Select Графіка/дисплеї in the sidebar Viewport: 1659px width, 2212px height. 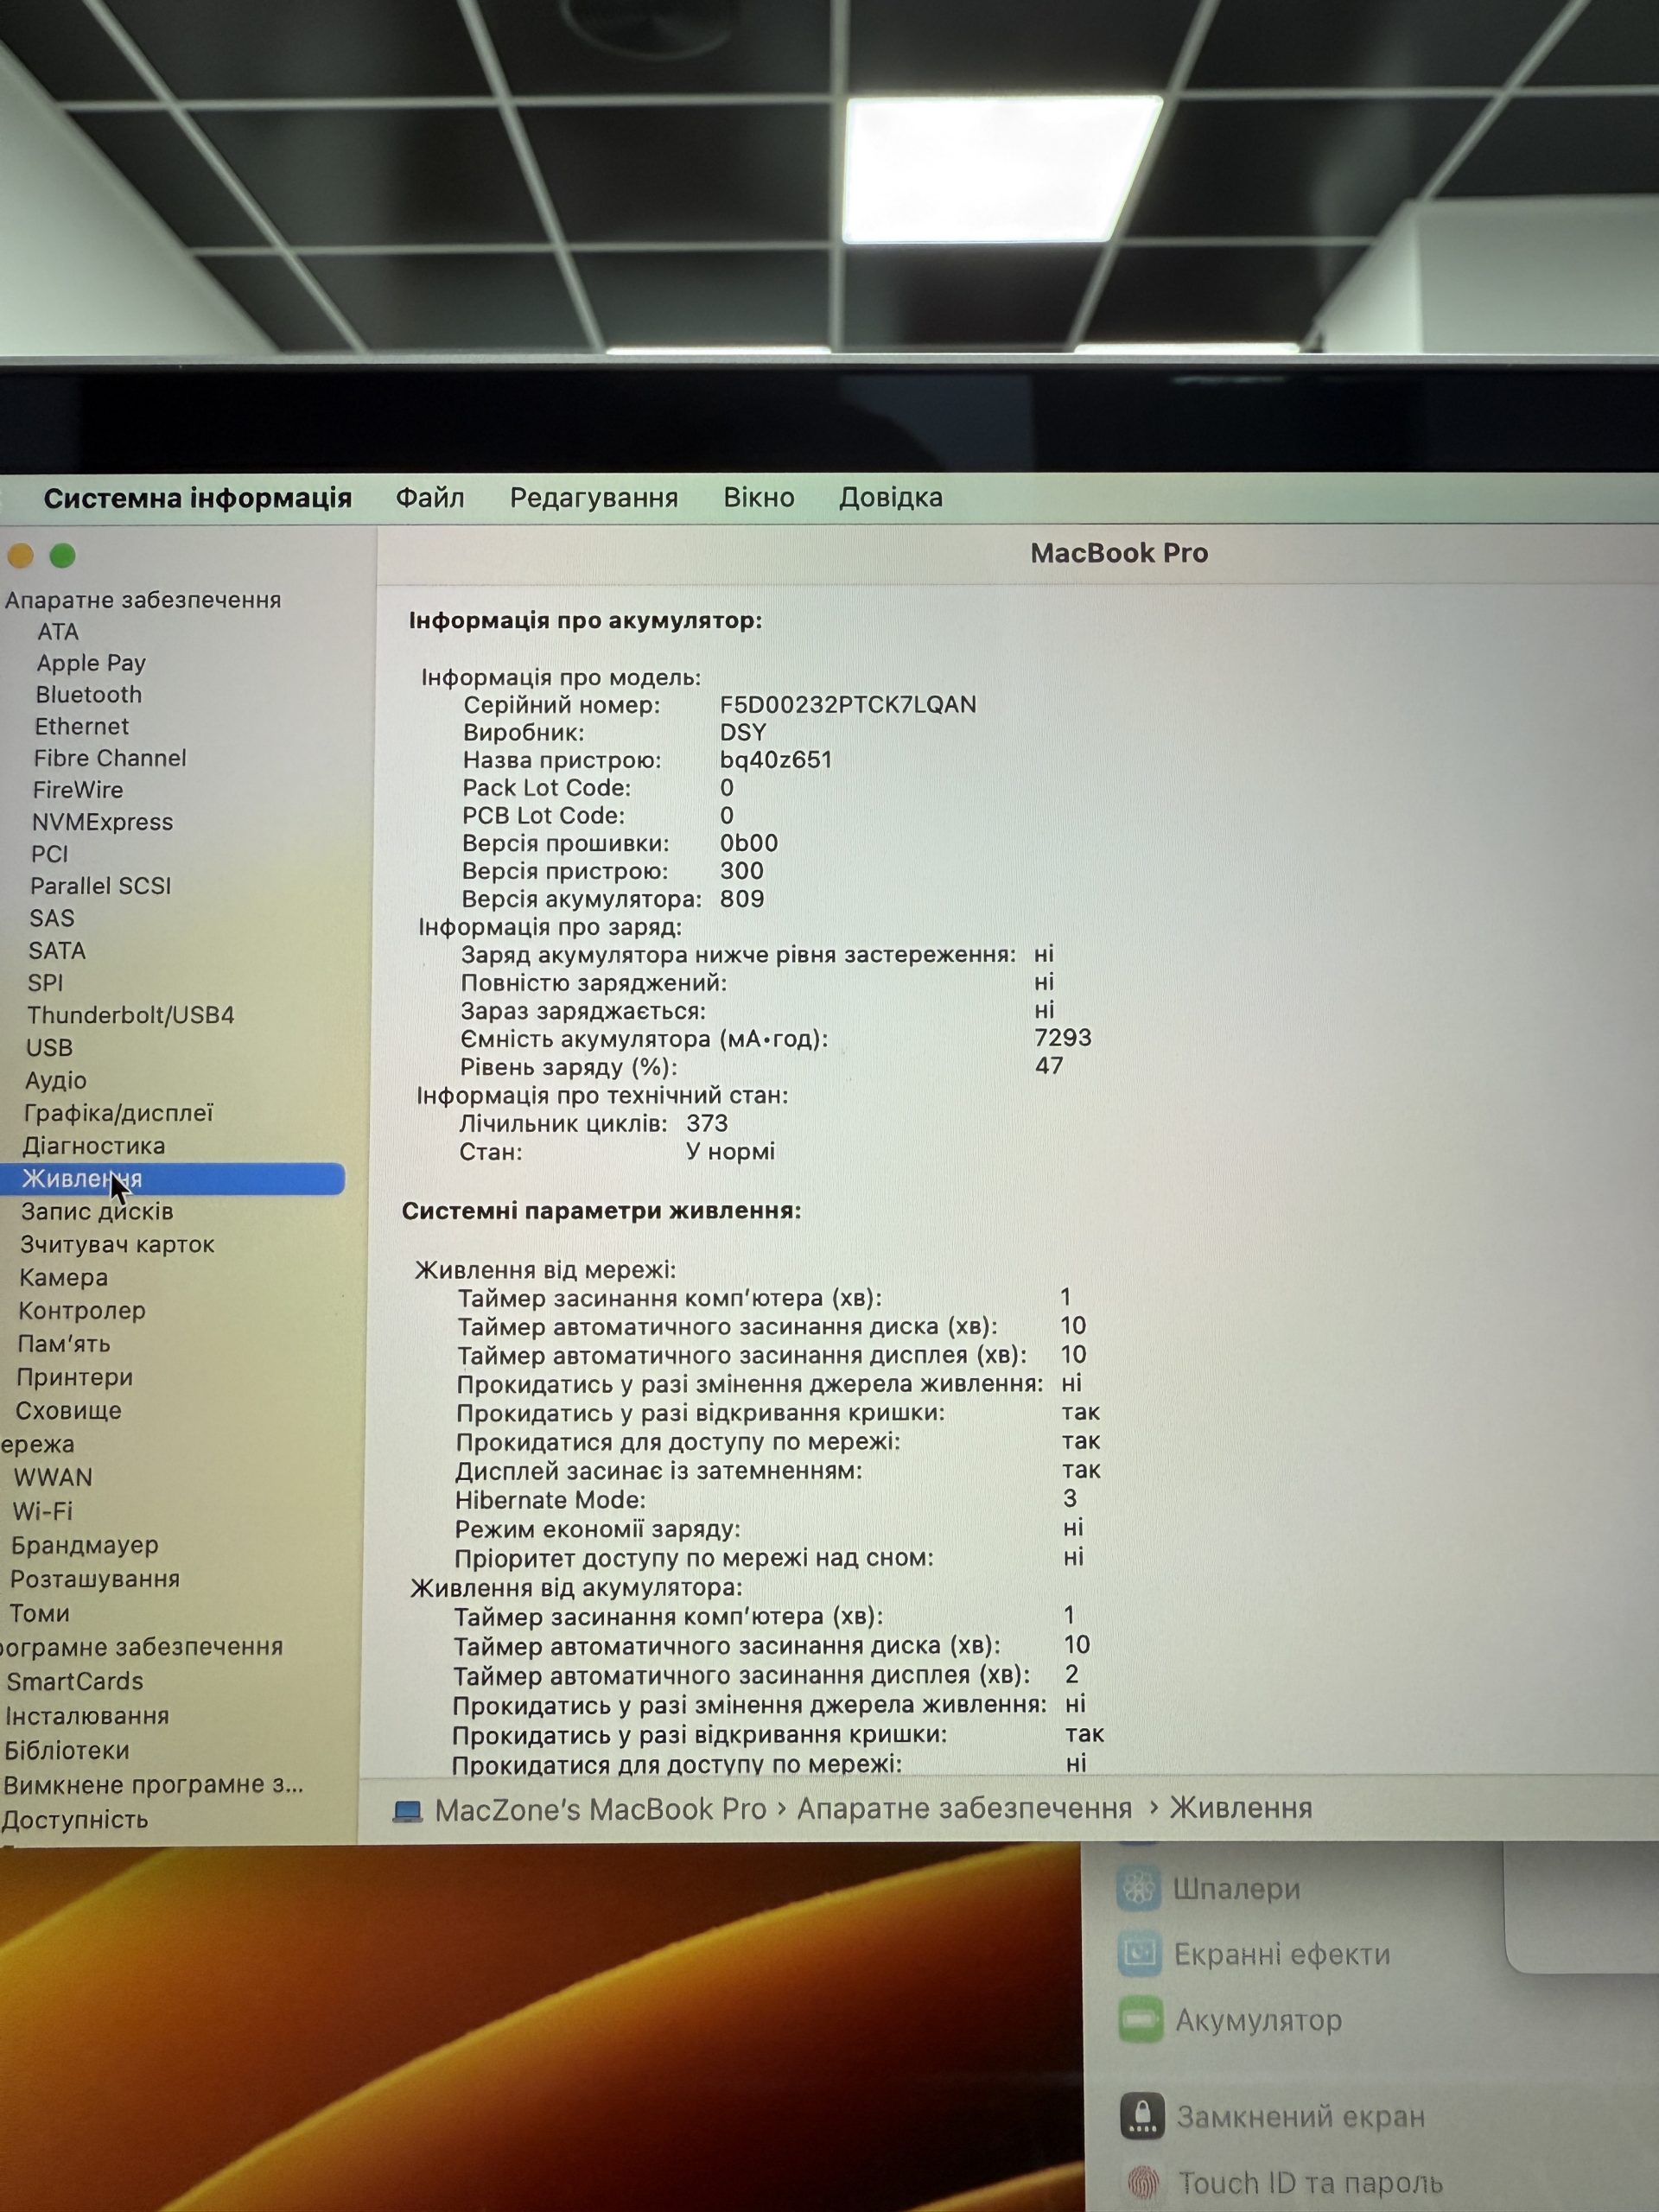coord(118,1113)
